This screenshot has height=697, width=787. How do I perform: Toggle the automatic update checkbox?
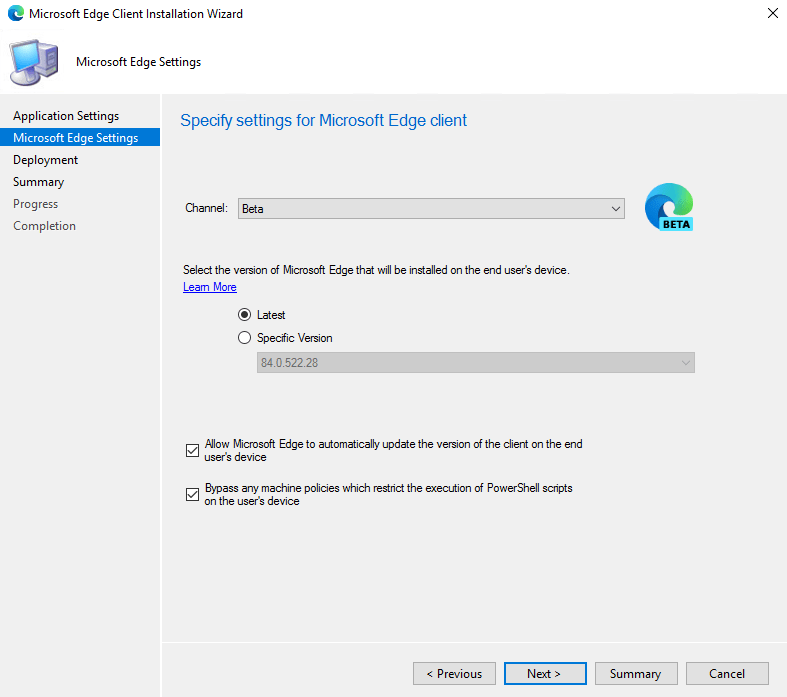193,450
